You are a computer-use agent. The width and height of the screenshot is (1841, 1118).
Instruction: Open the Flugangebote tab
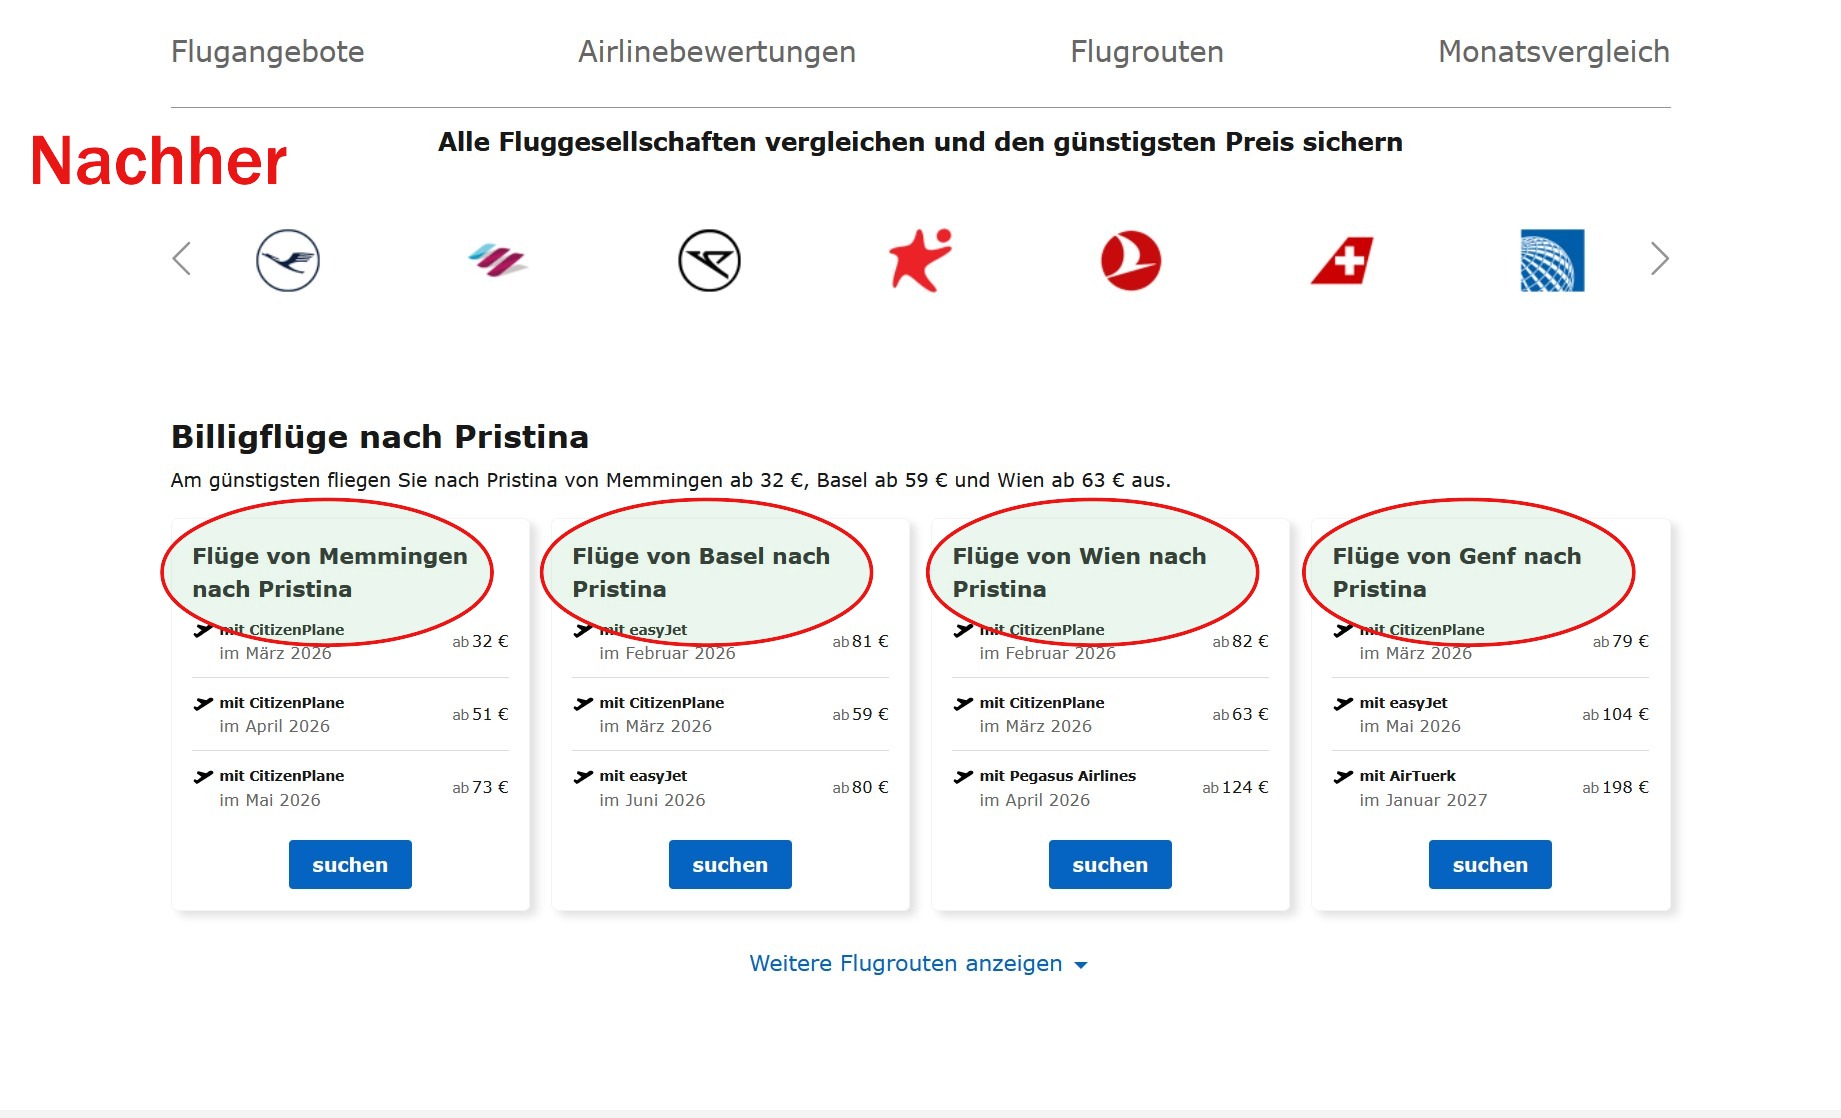267,52
